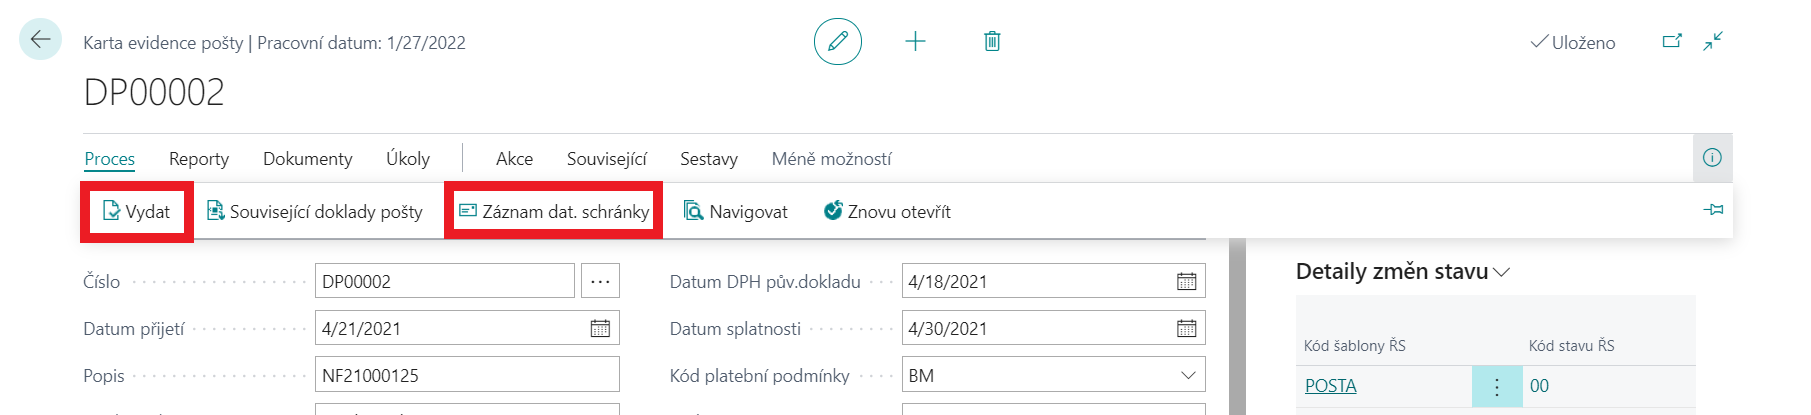Click the back arrow button
1811x415 pixels.
pyautogui.click(x=40, y=40)
